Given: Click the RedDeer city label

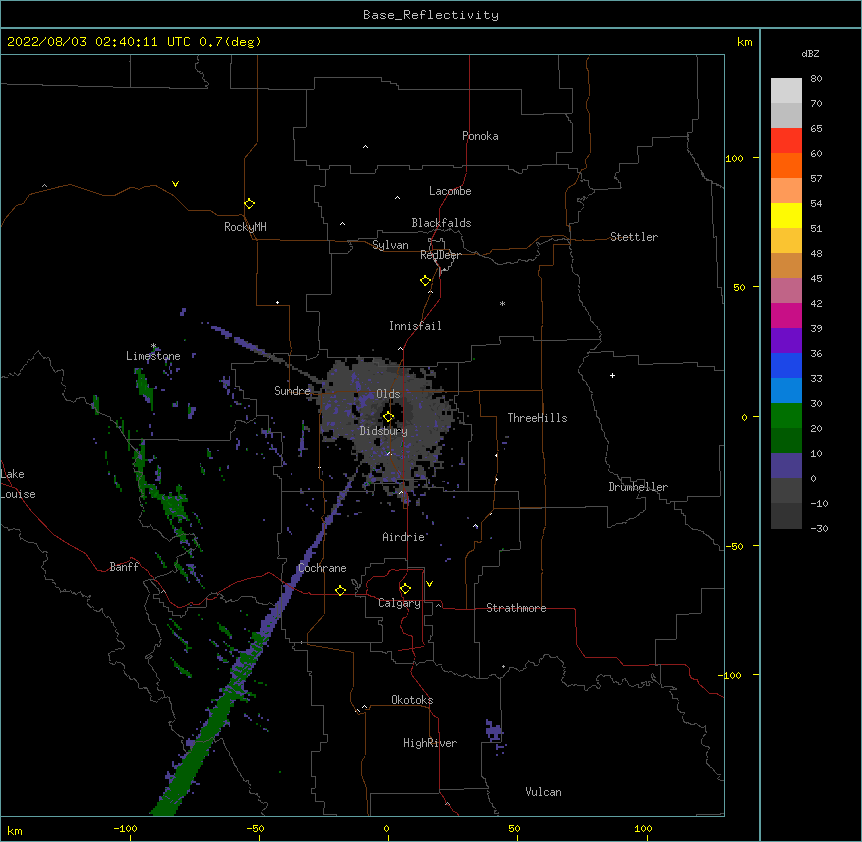Looking at the screenshot, I should [x=440, y=255].
